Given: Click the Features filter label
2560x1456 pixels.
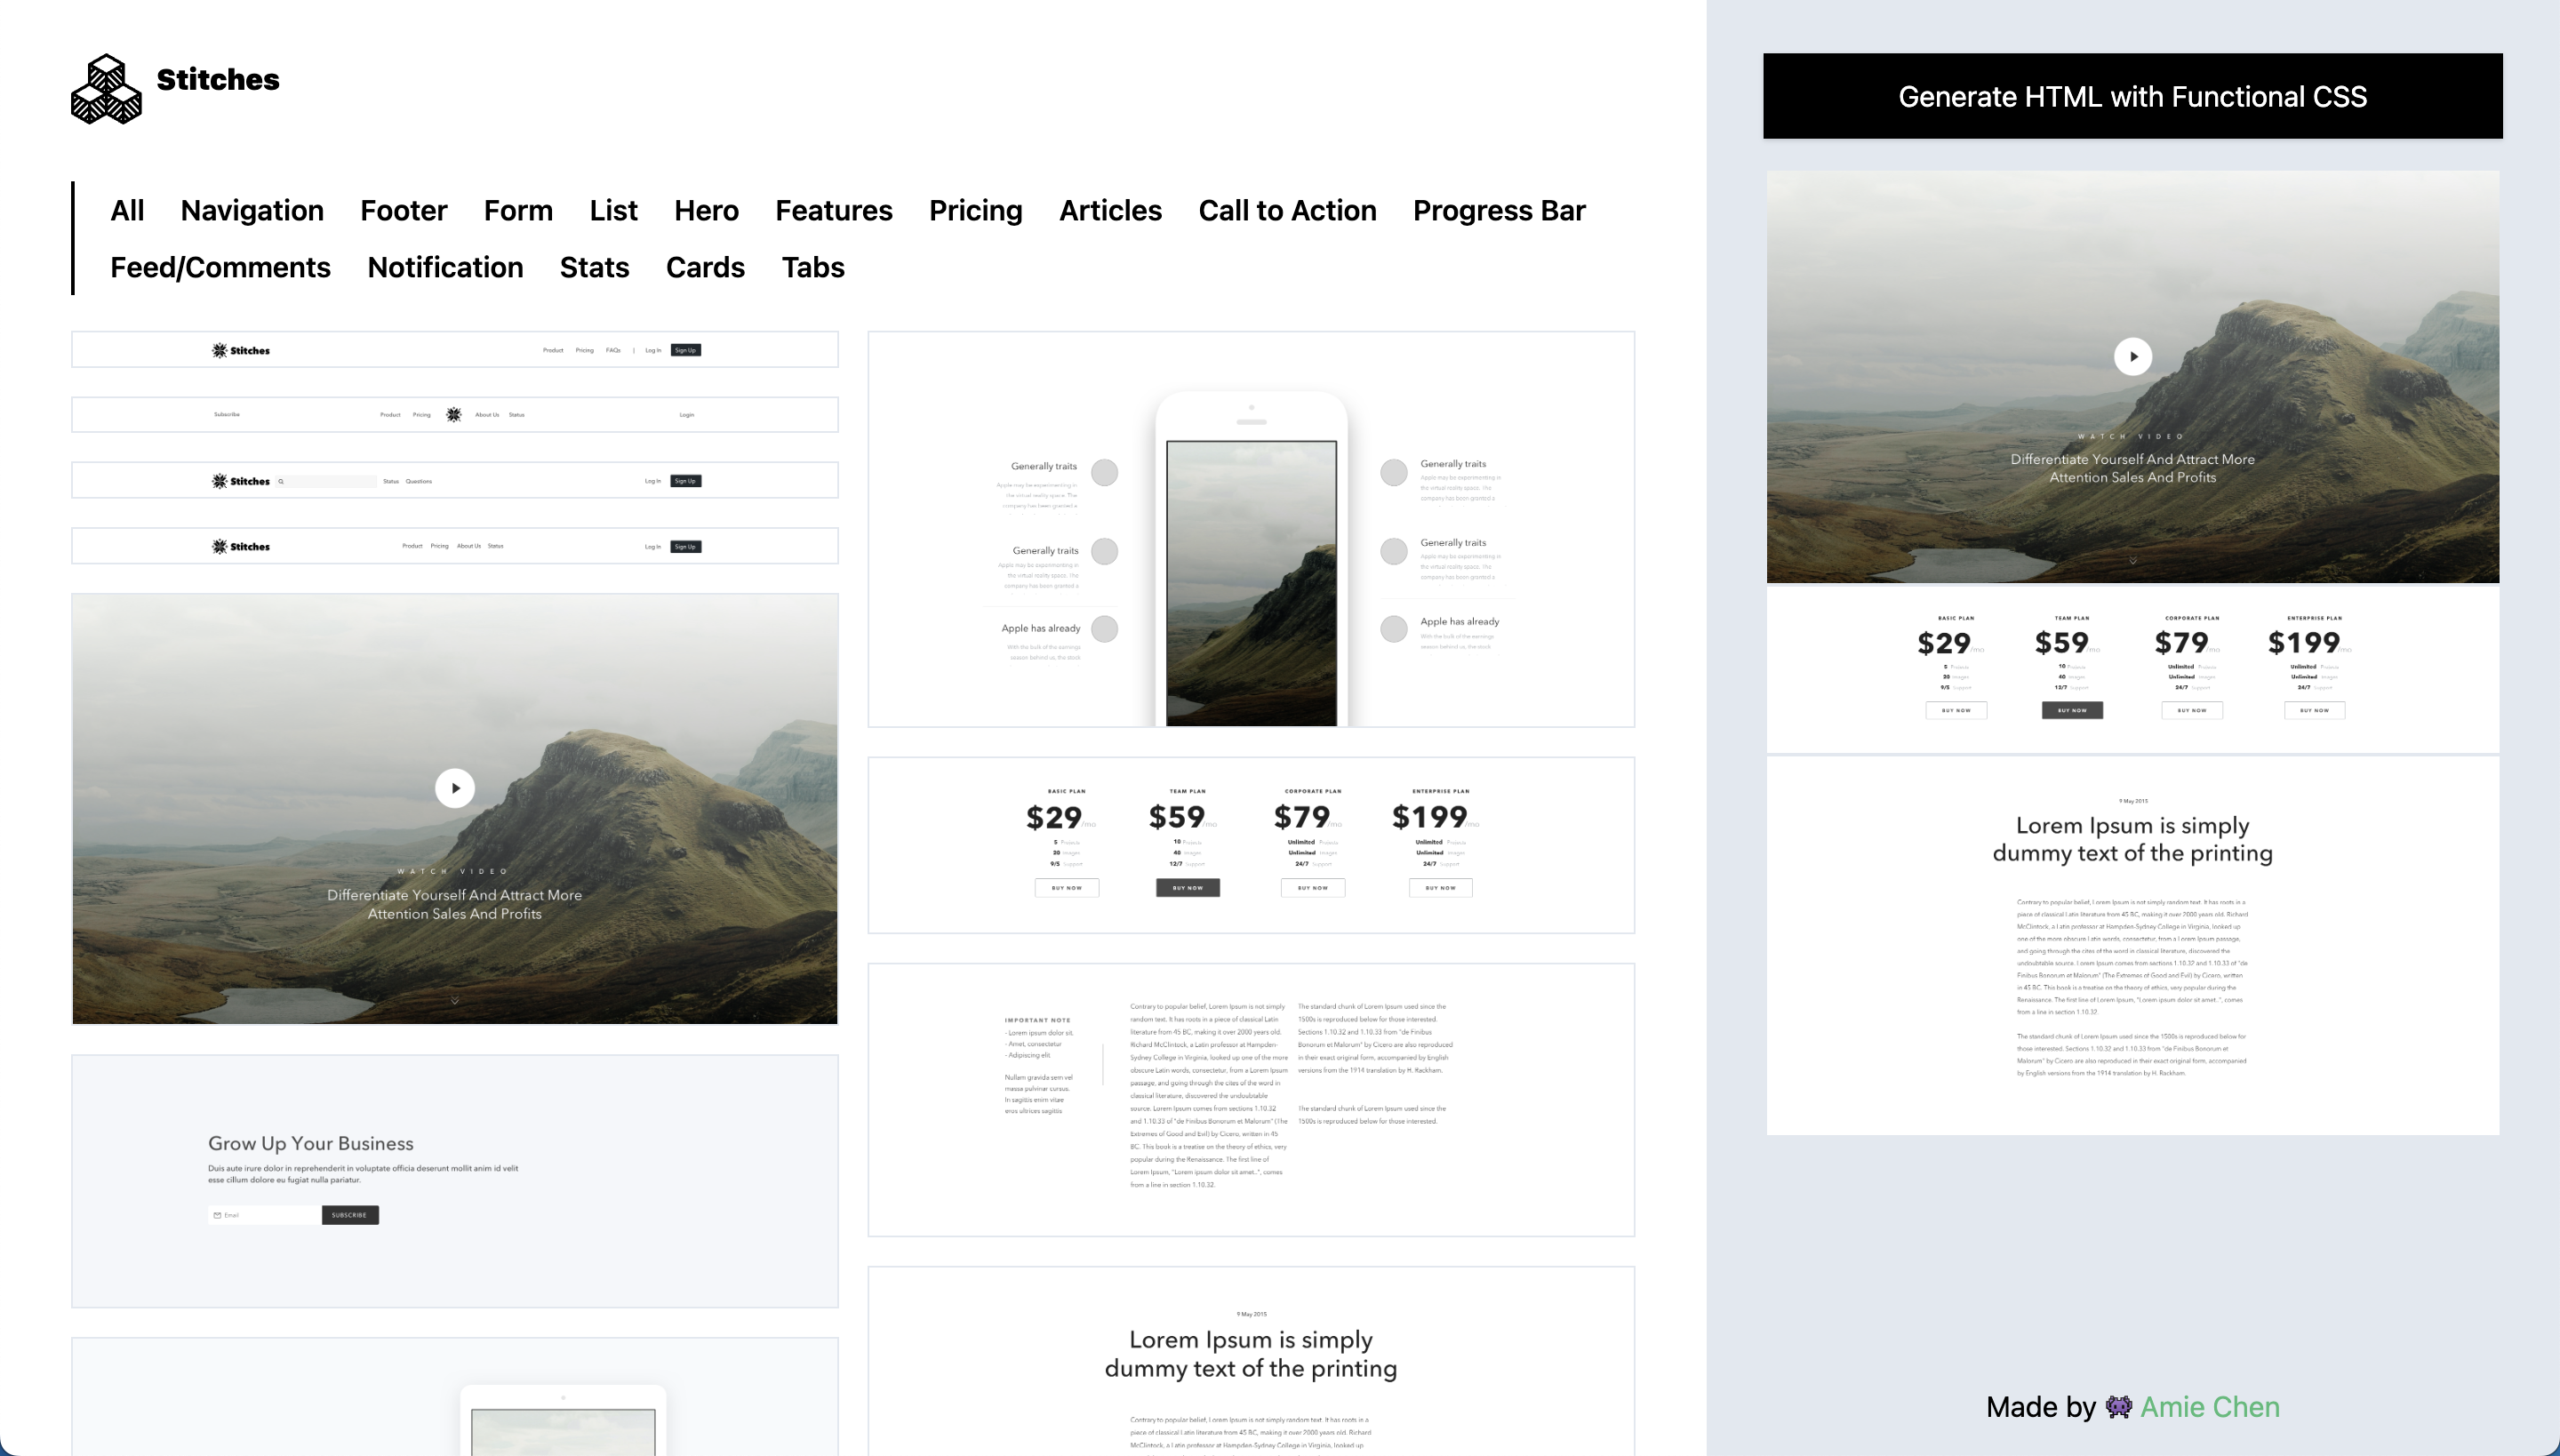Looking at the screenshot, I should point(832,209).
